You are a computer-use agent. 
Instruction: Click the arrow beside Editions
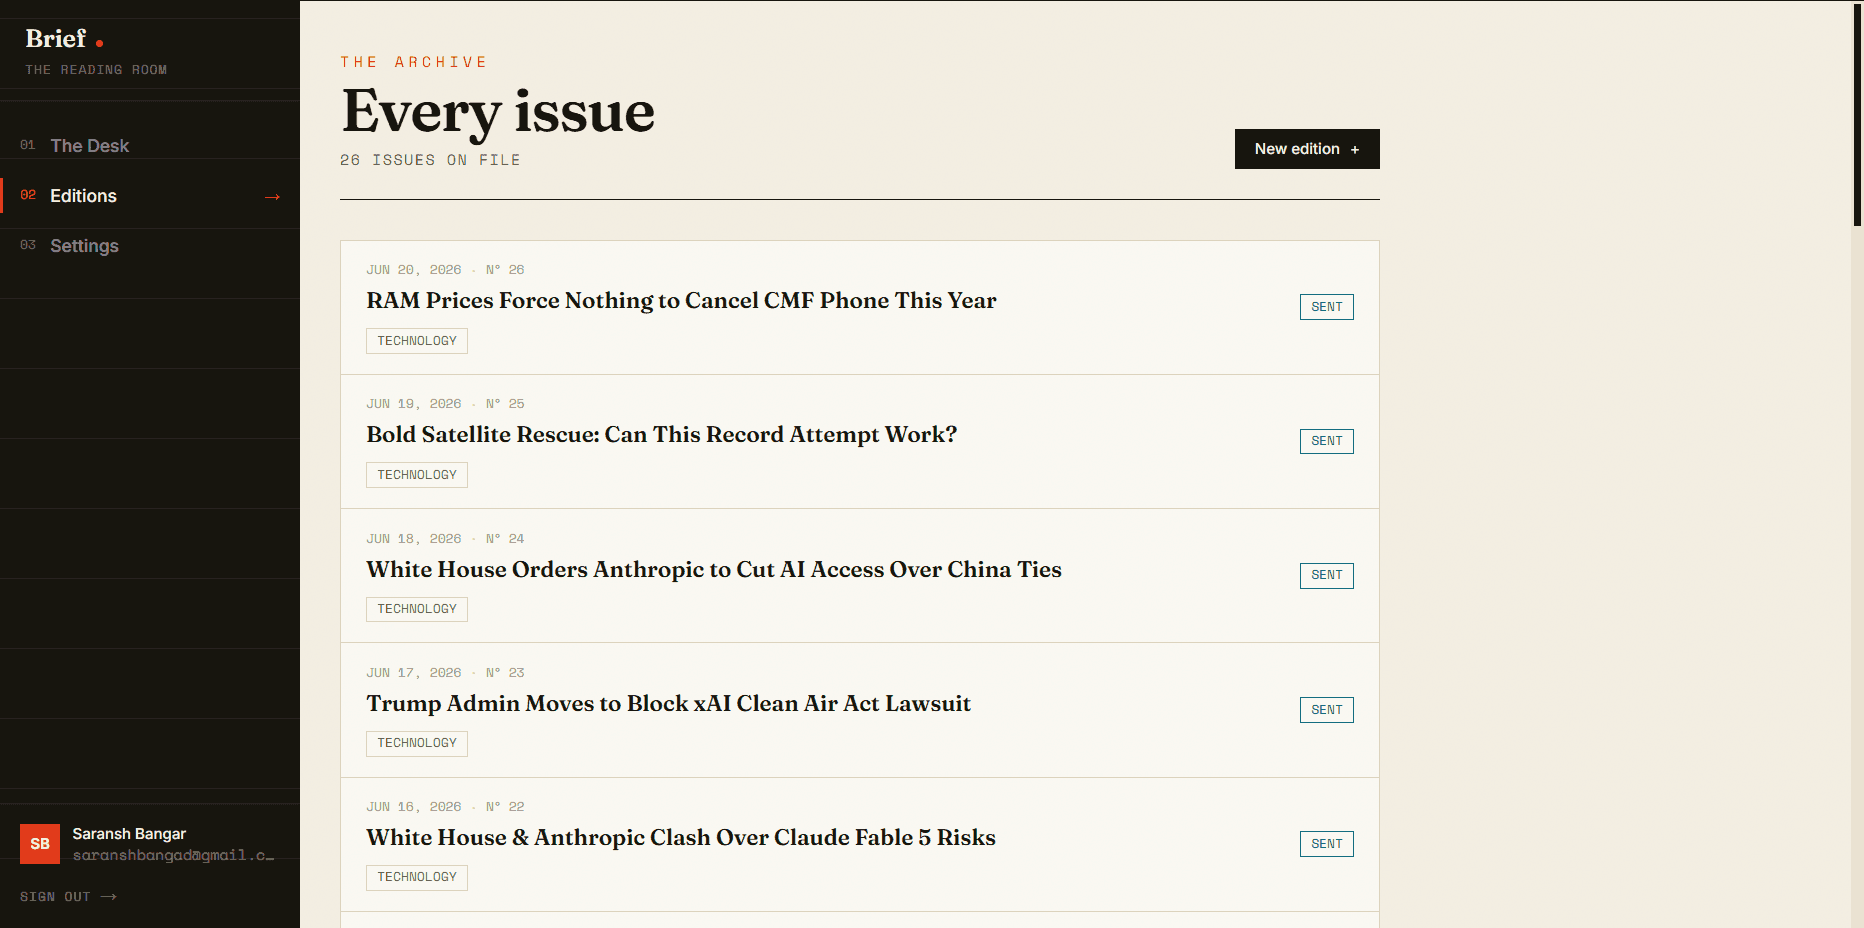click(x=272, y=197)
